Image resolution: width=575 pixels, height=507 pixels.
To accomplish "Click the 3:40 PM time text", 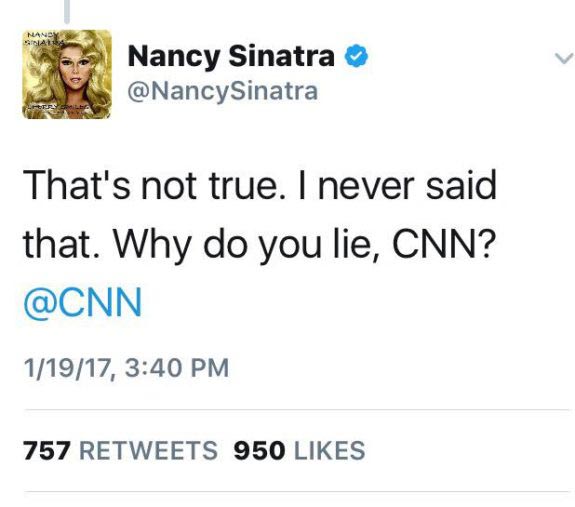I will coord(177,368).
